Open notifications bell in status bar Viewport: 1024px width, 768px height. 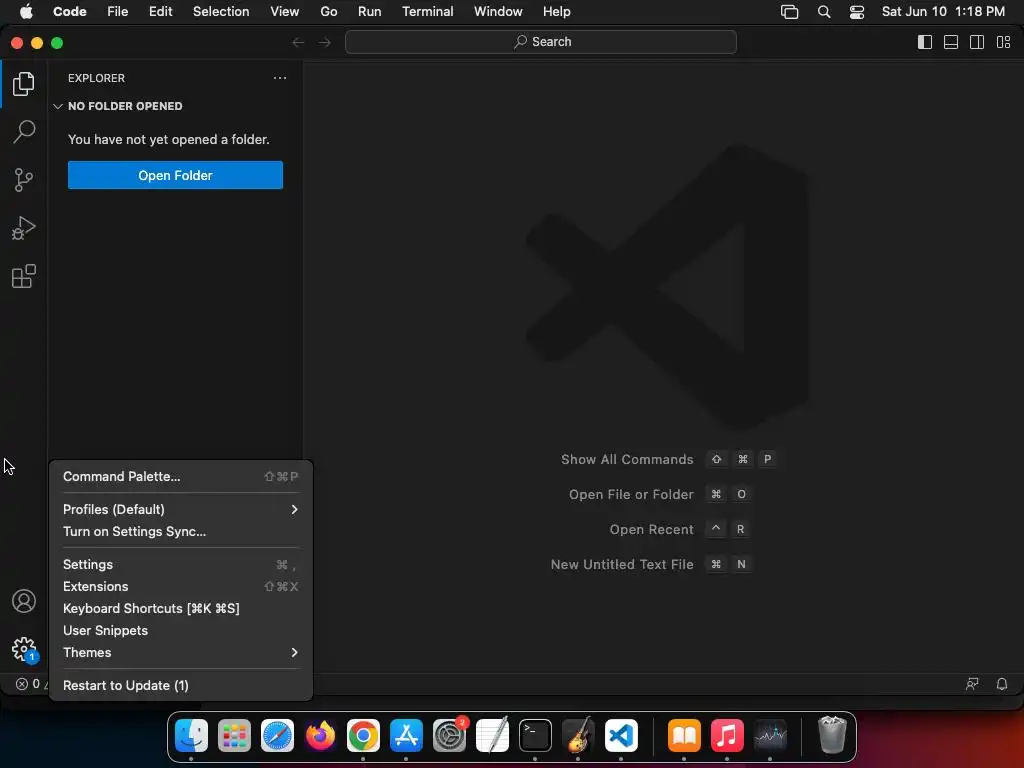point(1002,684)
